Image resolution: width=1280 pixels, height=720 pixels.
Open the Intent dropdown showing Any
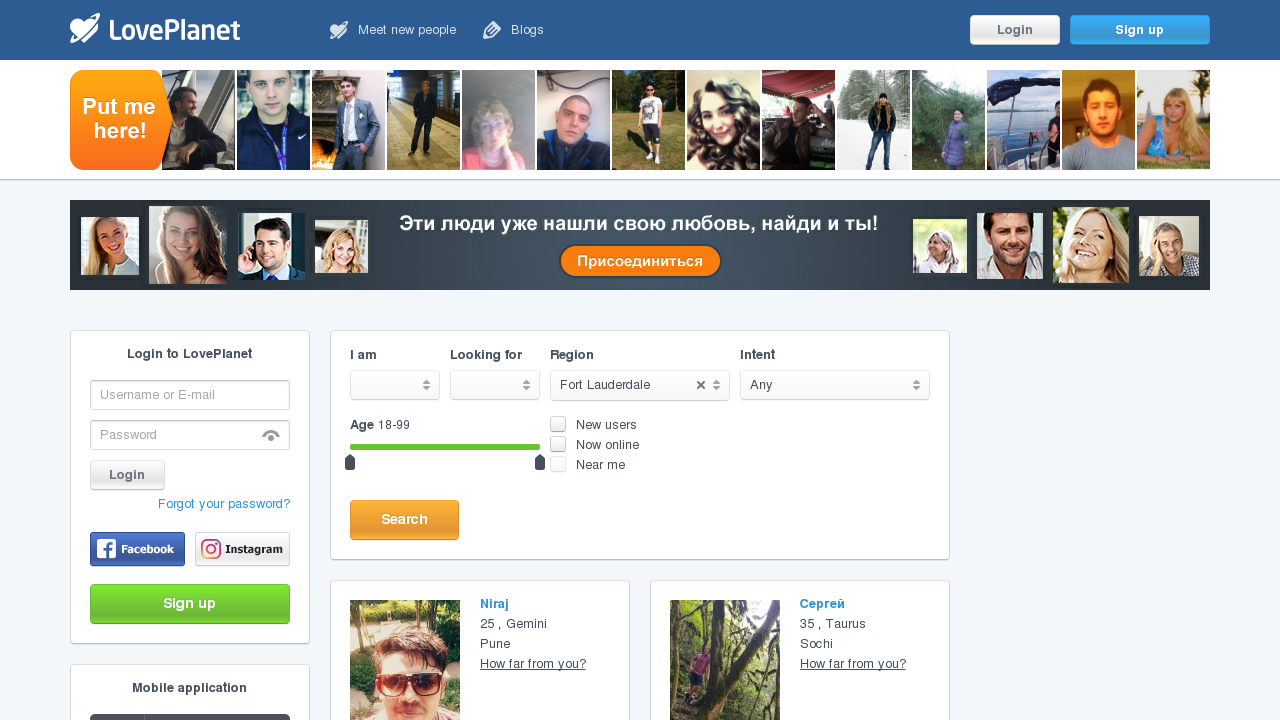pyautogui.click(x=835, y=385)
